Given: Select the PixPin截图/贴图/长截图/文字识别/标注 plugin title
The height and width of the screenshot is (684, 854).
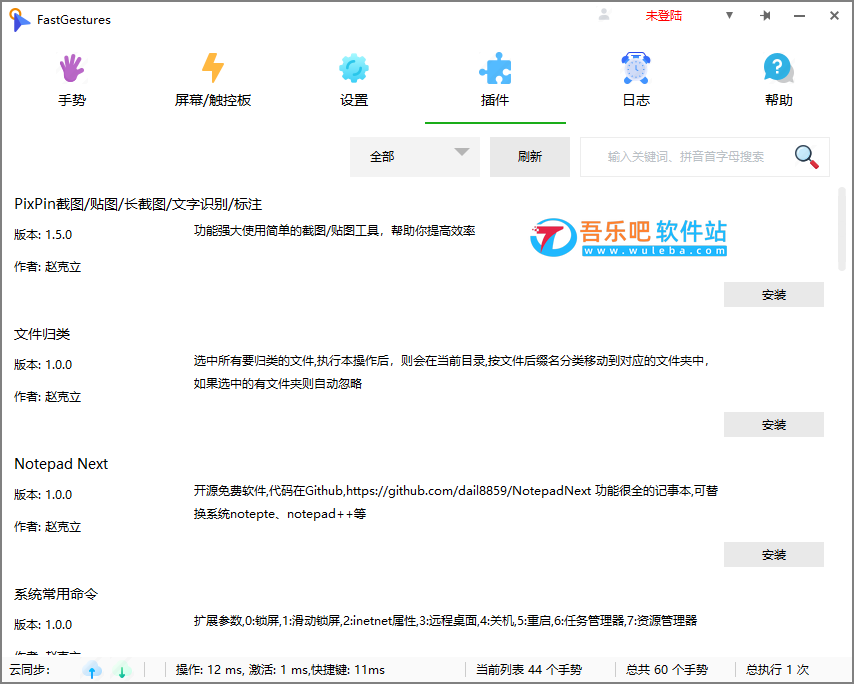Looking at the screenshot, I should (138, 204).
